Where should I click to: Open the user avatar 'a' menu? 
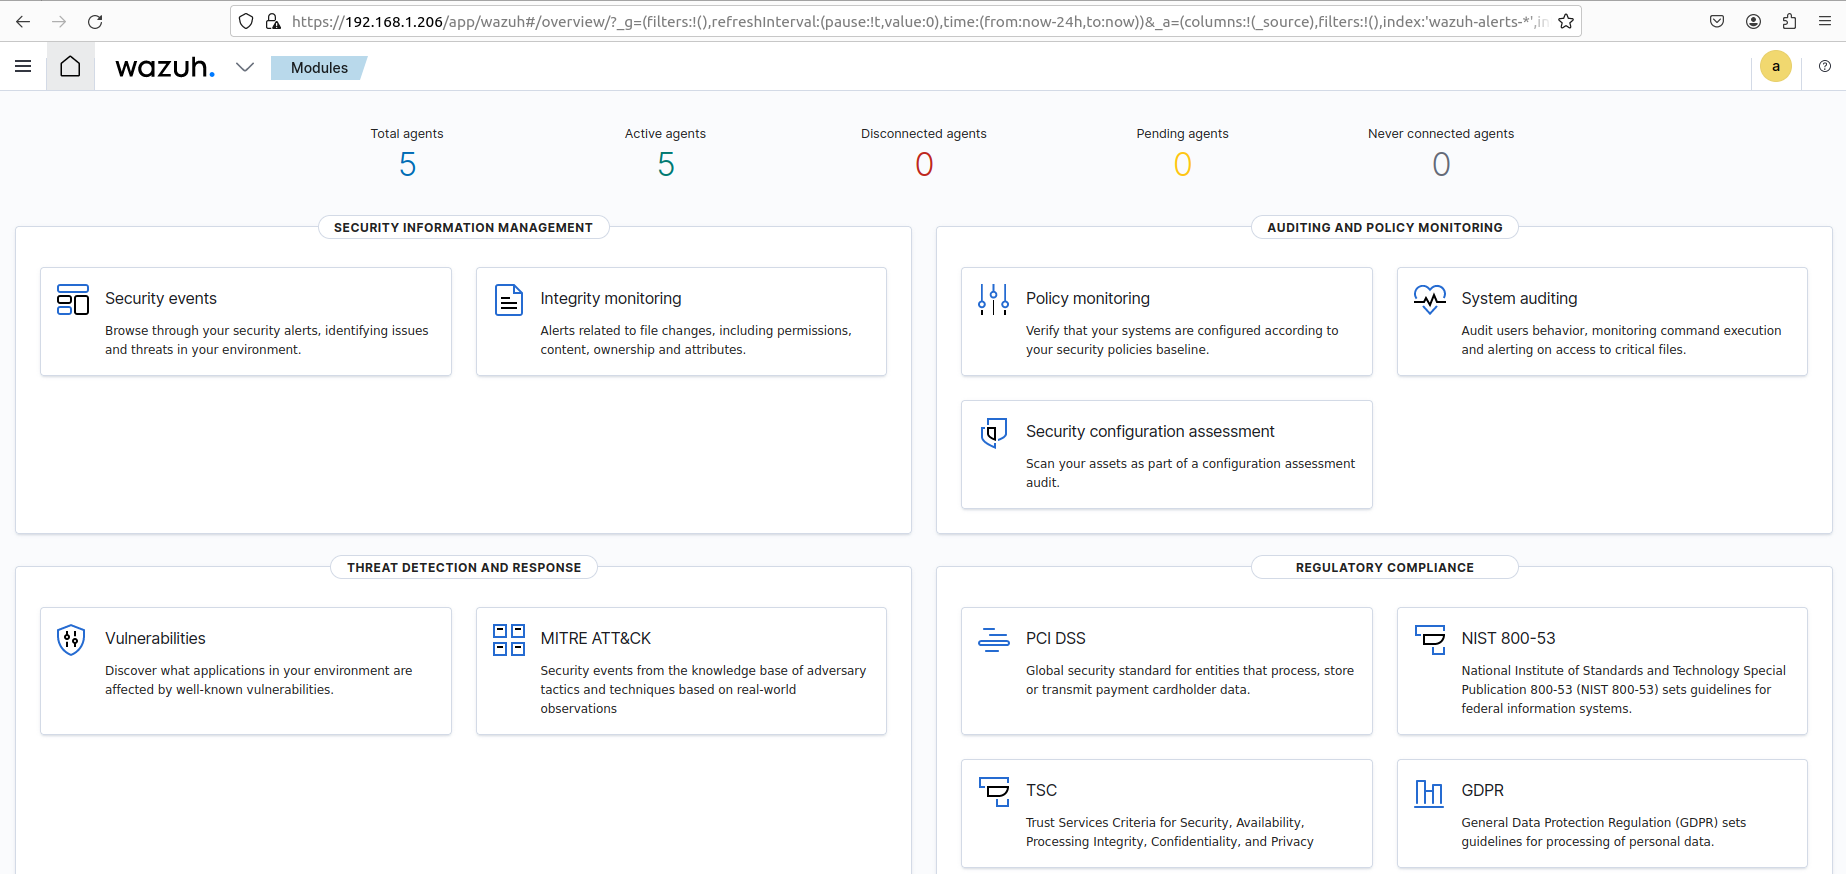coord(1776,67)
